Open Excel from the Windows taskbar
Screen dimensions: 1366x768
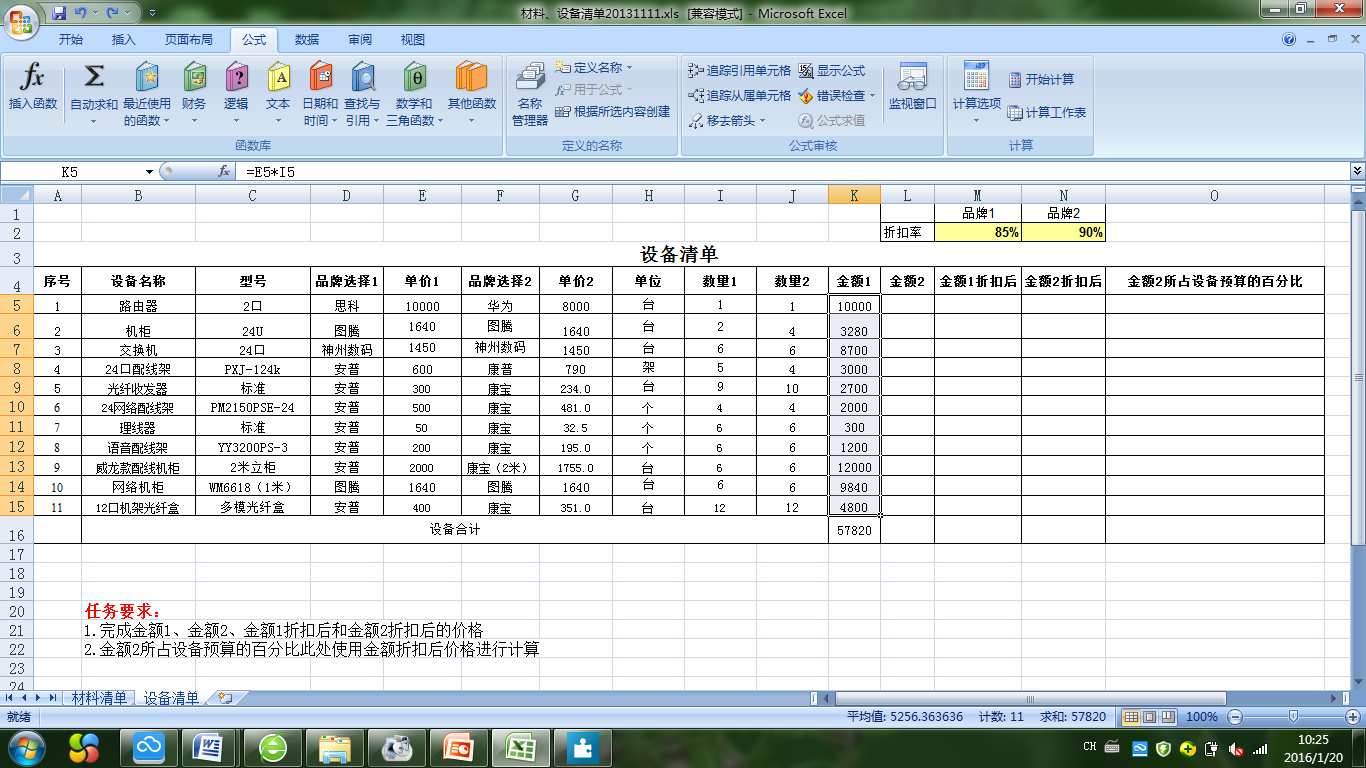(520, 747)
